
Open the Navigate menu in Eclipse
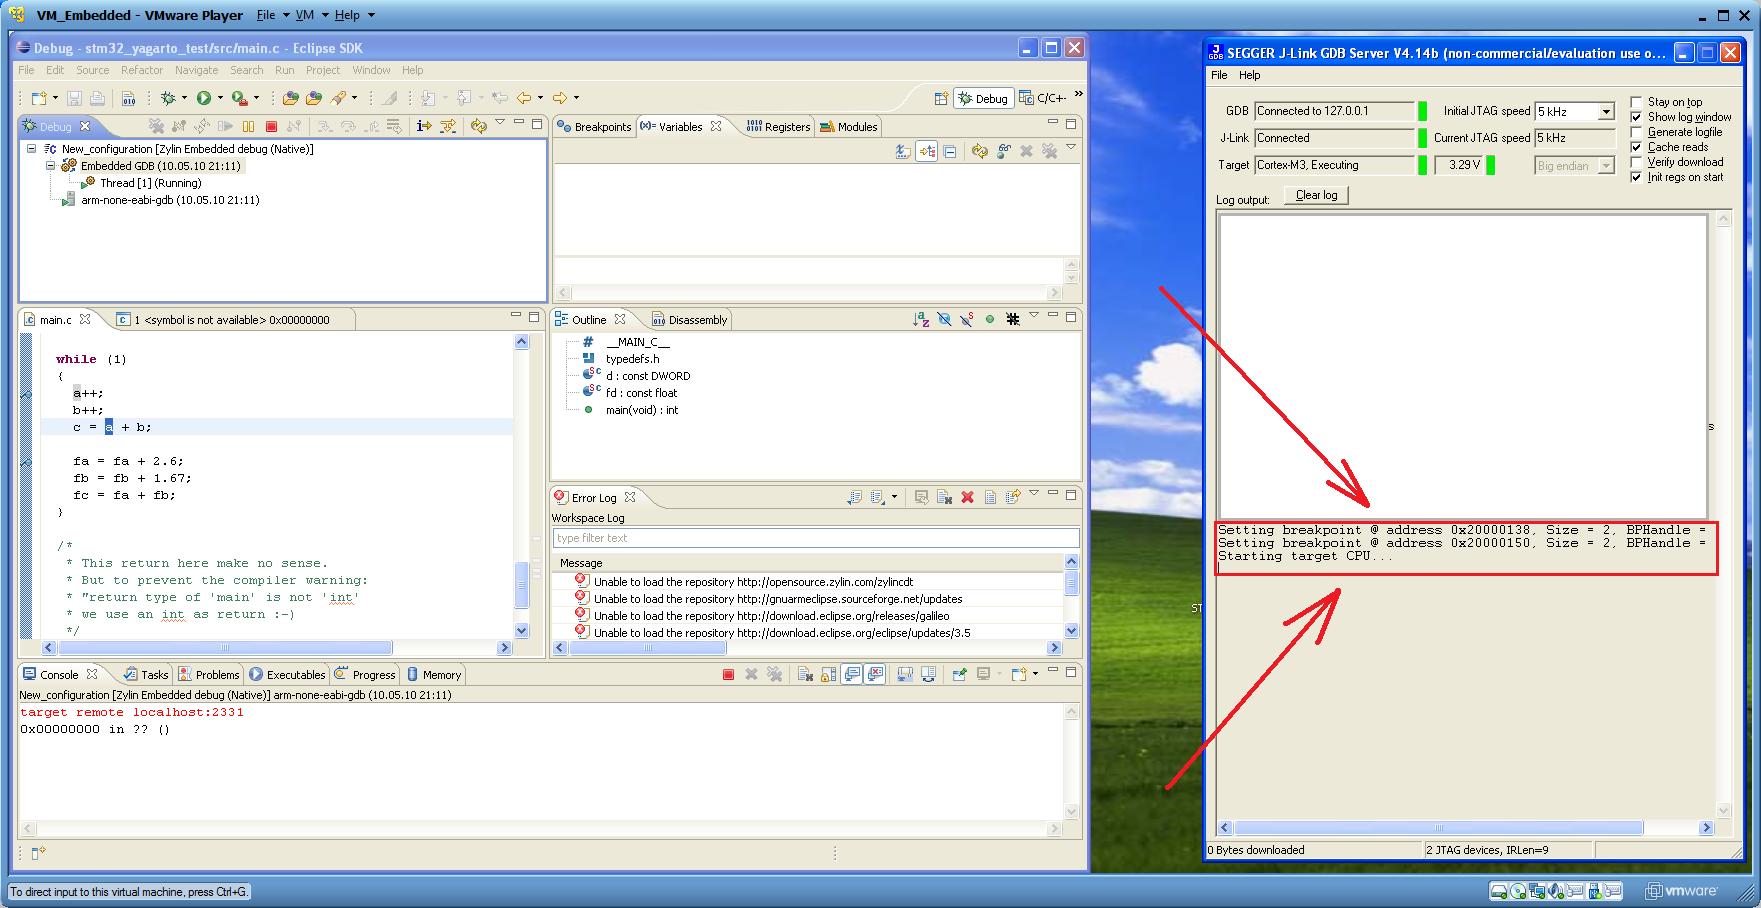click(196, 70)
